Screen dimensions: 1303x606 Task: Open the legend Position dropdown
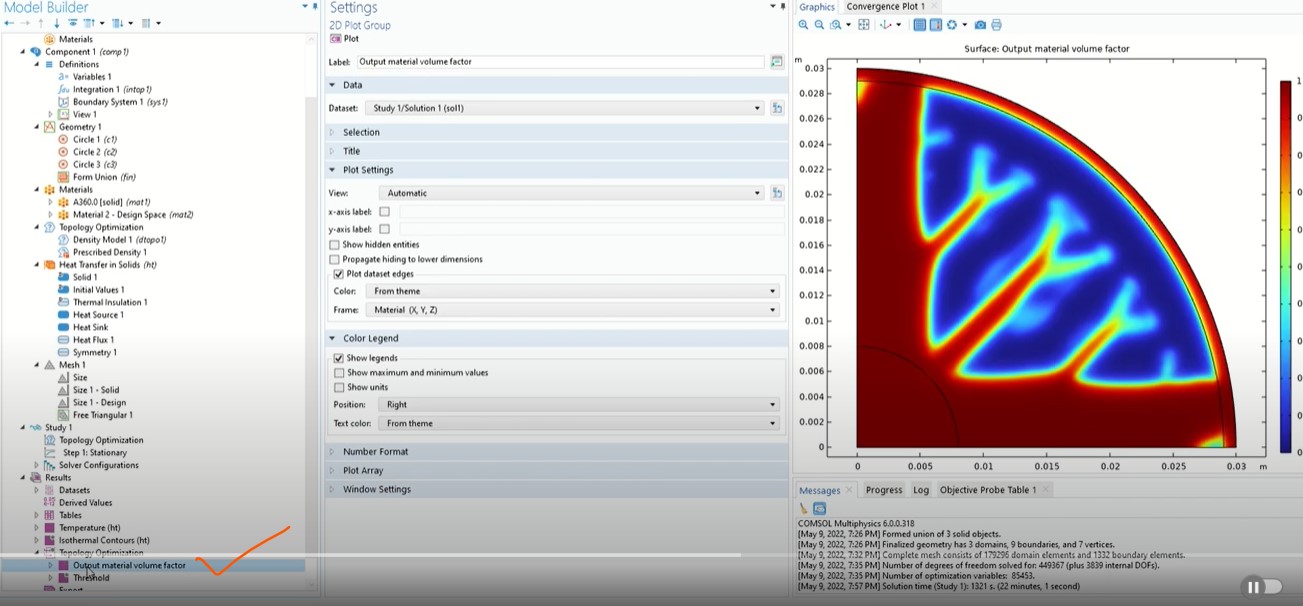(x=579, y=405)
